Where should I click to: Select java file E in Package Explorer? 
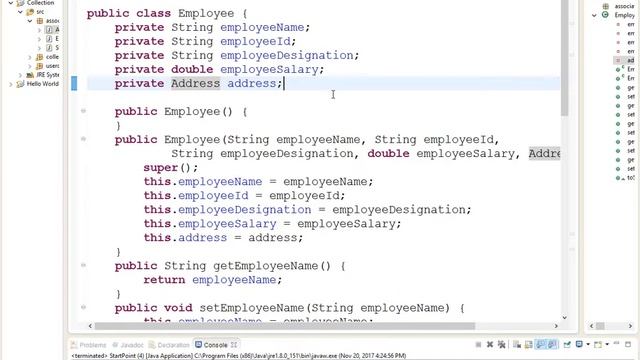(53, 39)
